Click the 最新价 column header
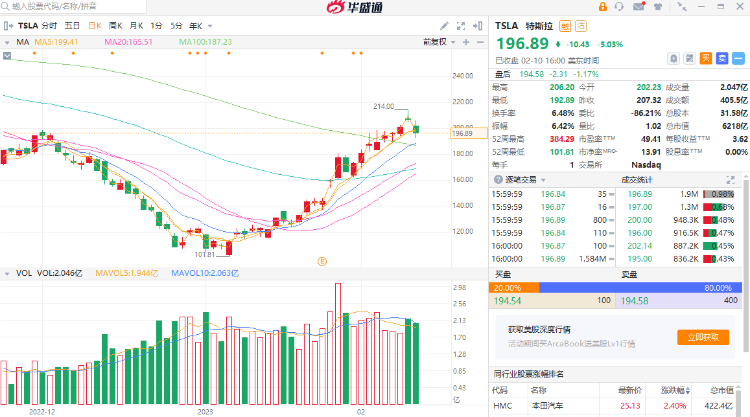 pos(629,391)
